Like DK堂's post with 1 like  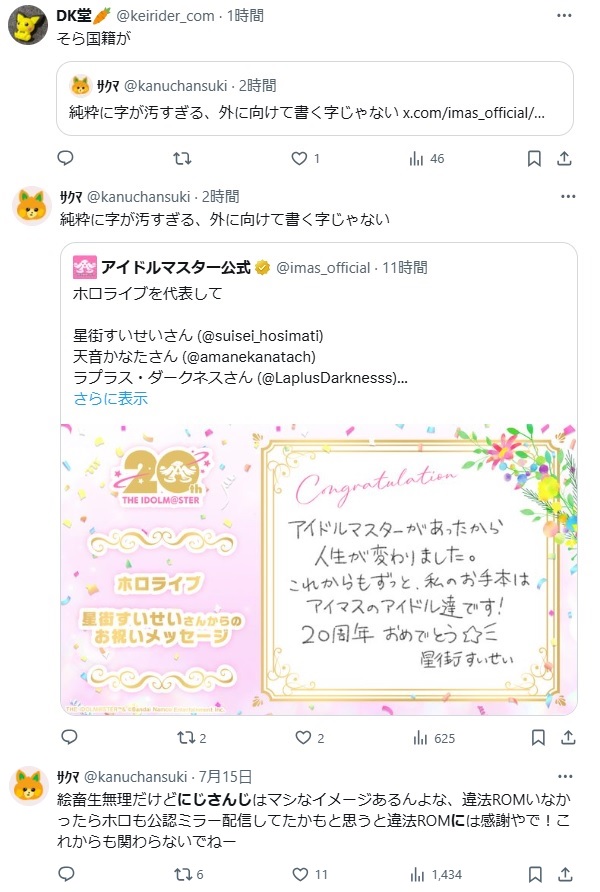click(305, 158)
